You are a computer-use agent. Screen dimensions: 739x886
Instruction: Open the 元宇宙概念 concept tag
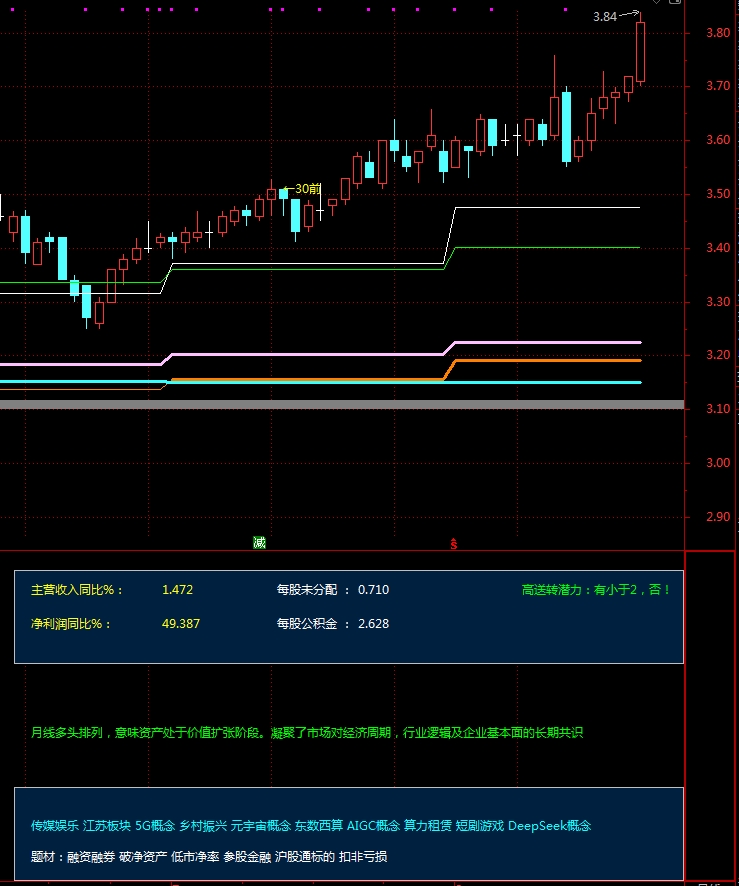(261, 826)
